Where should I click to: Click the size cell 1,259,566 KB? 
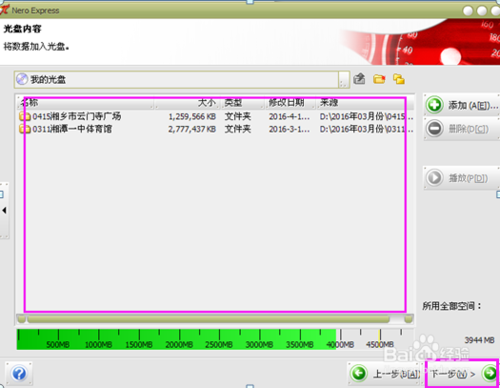pyautogui.click(x=192, y=117)
